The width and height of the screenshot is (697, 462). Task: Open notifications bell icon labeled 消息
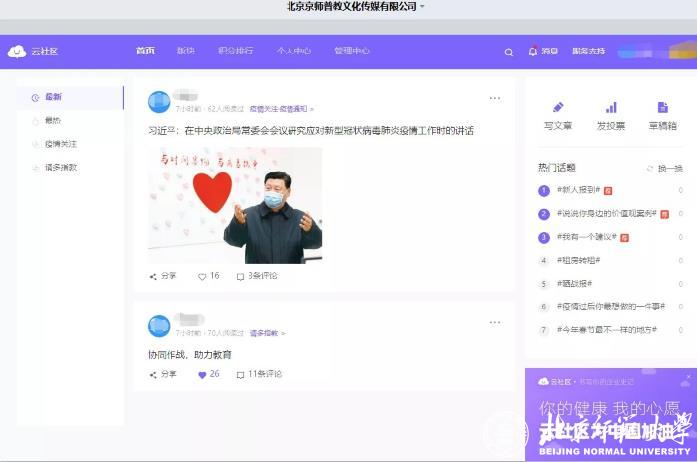(x=533, y=51)
